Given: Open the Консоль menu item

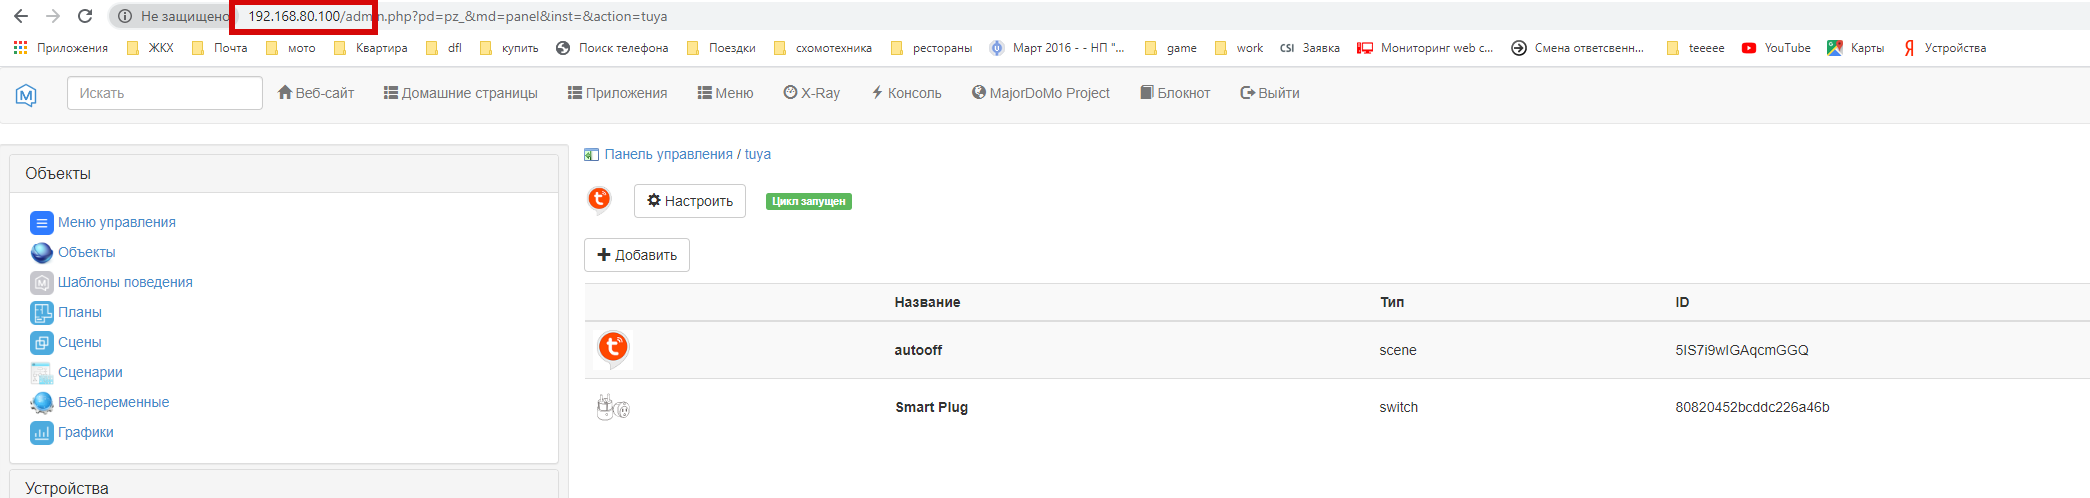Looking at the screenshot, I should [x=906, y=93].
